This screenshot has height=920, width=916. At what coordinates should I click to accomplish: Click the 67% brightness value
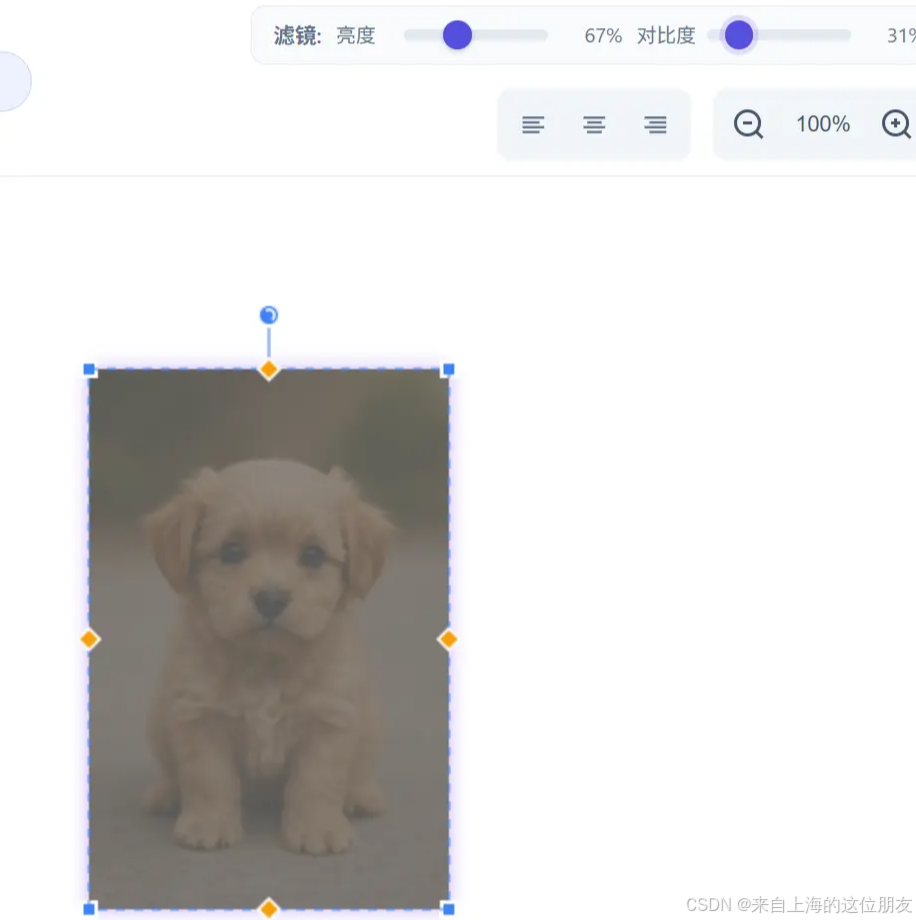pyautogui.click(x=602, y=35)
